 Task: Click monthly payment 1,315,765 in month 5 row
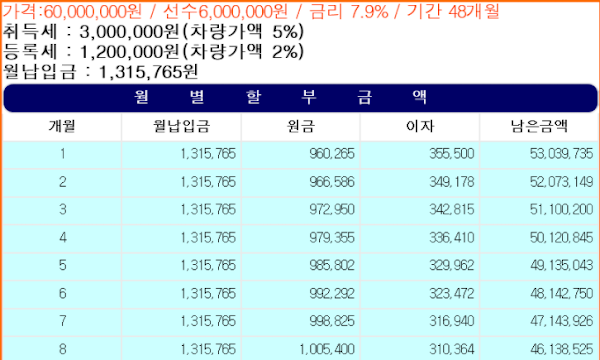[x=208, y=266]
